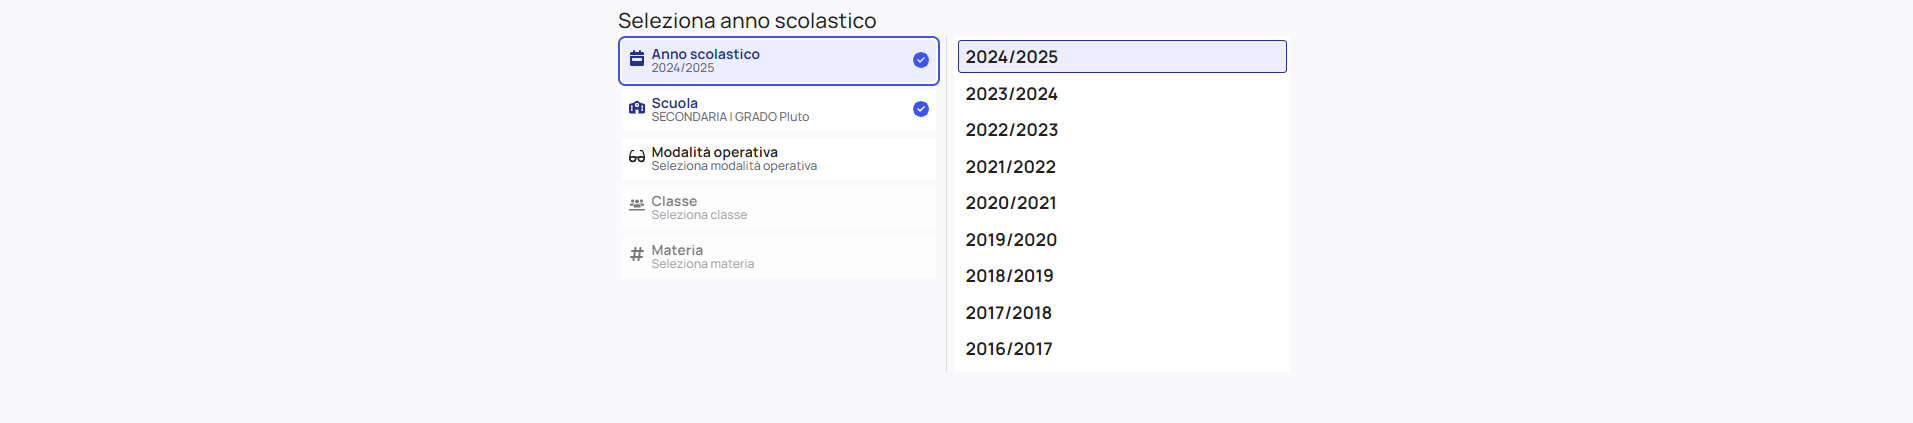Choose school year 2023/2024
This screenshot has width=1913, height=423.
pos(1122,94)
